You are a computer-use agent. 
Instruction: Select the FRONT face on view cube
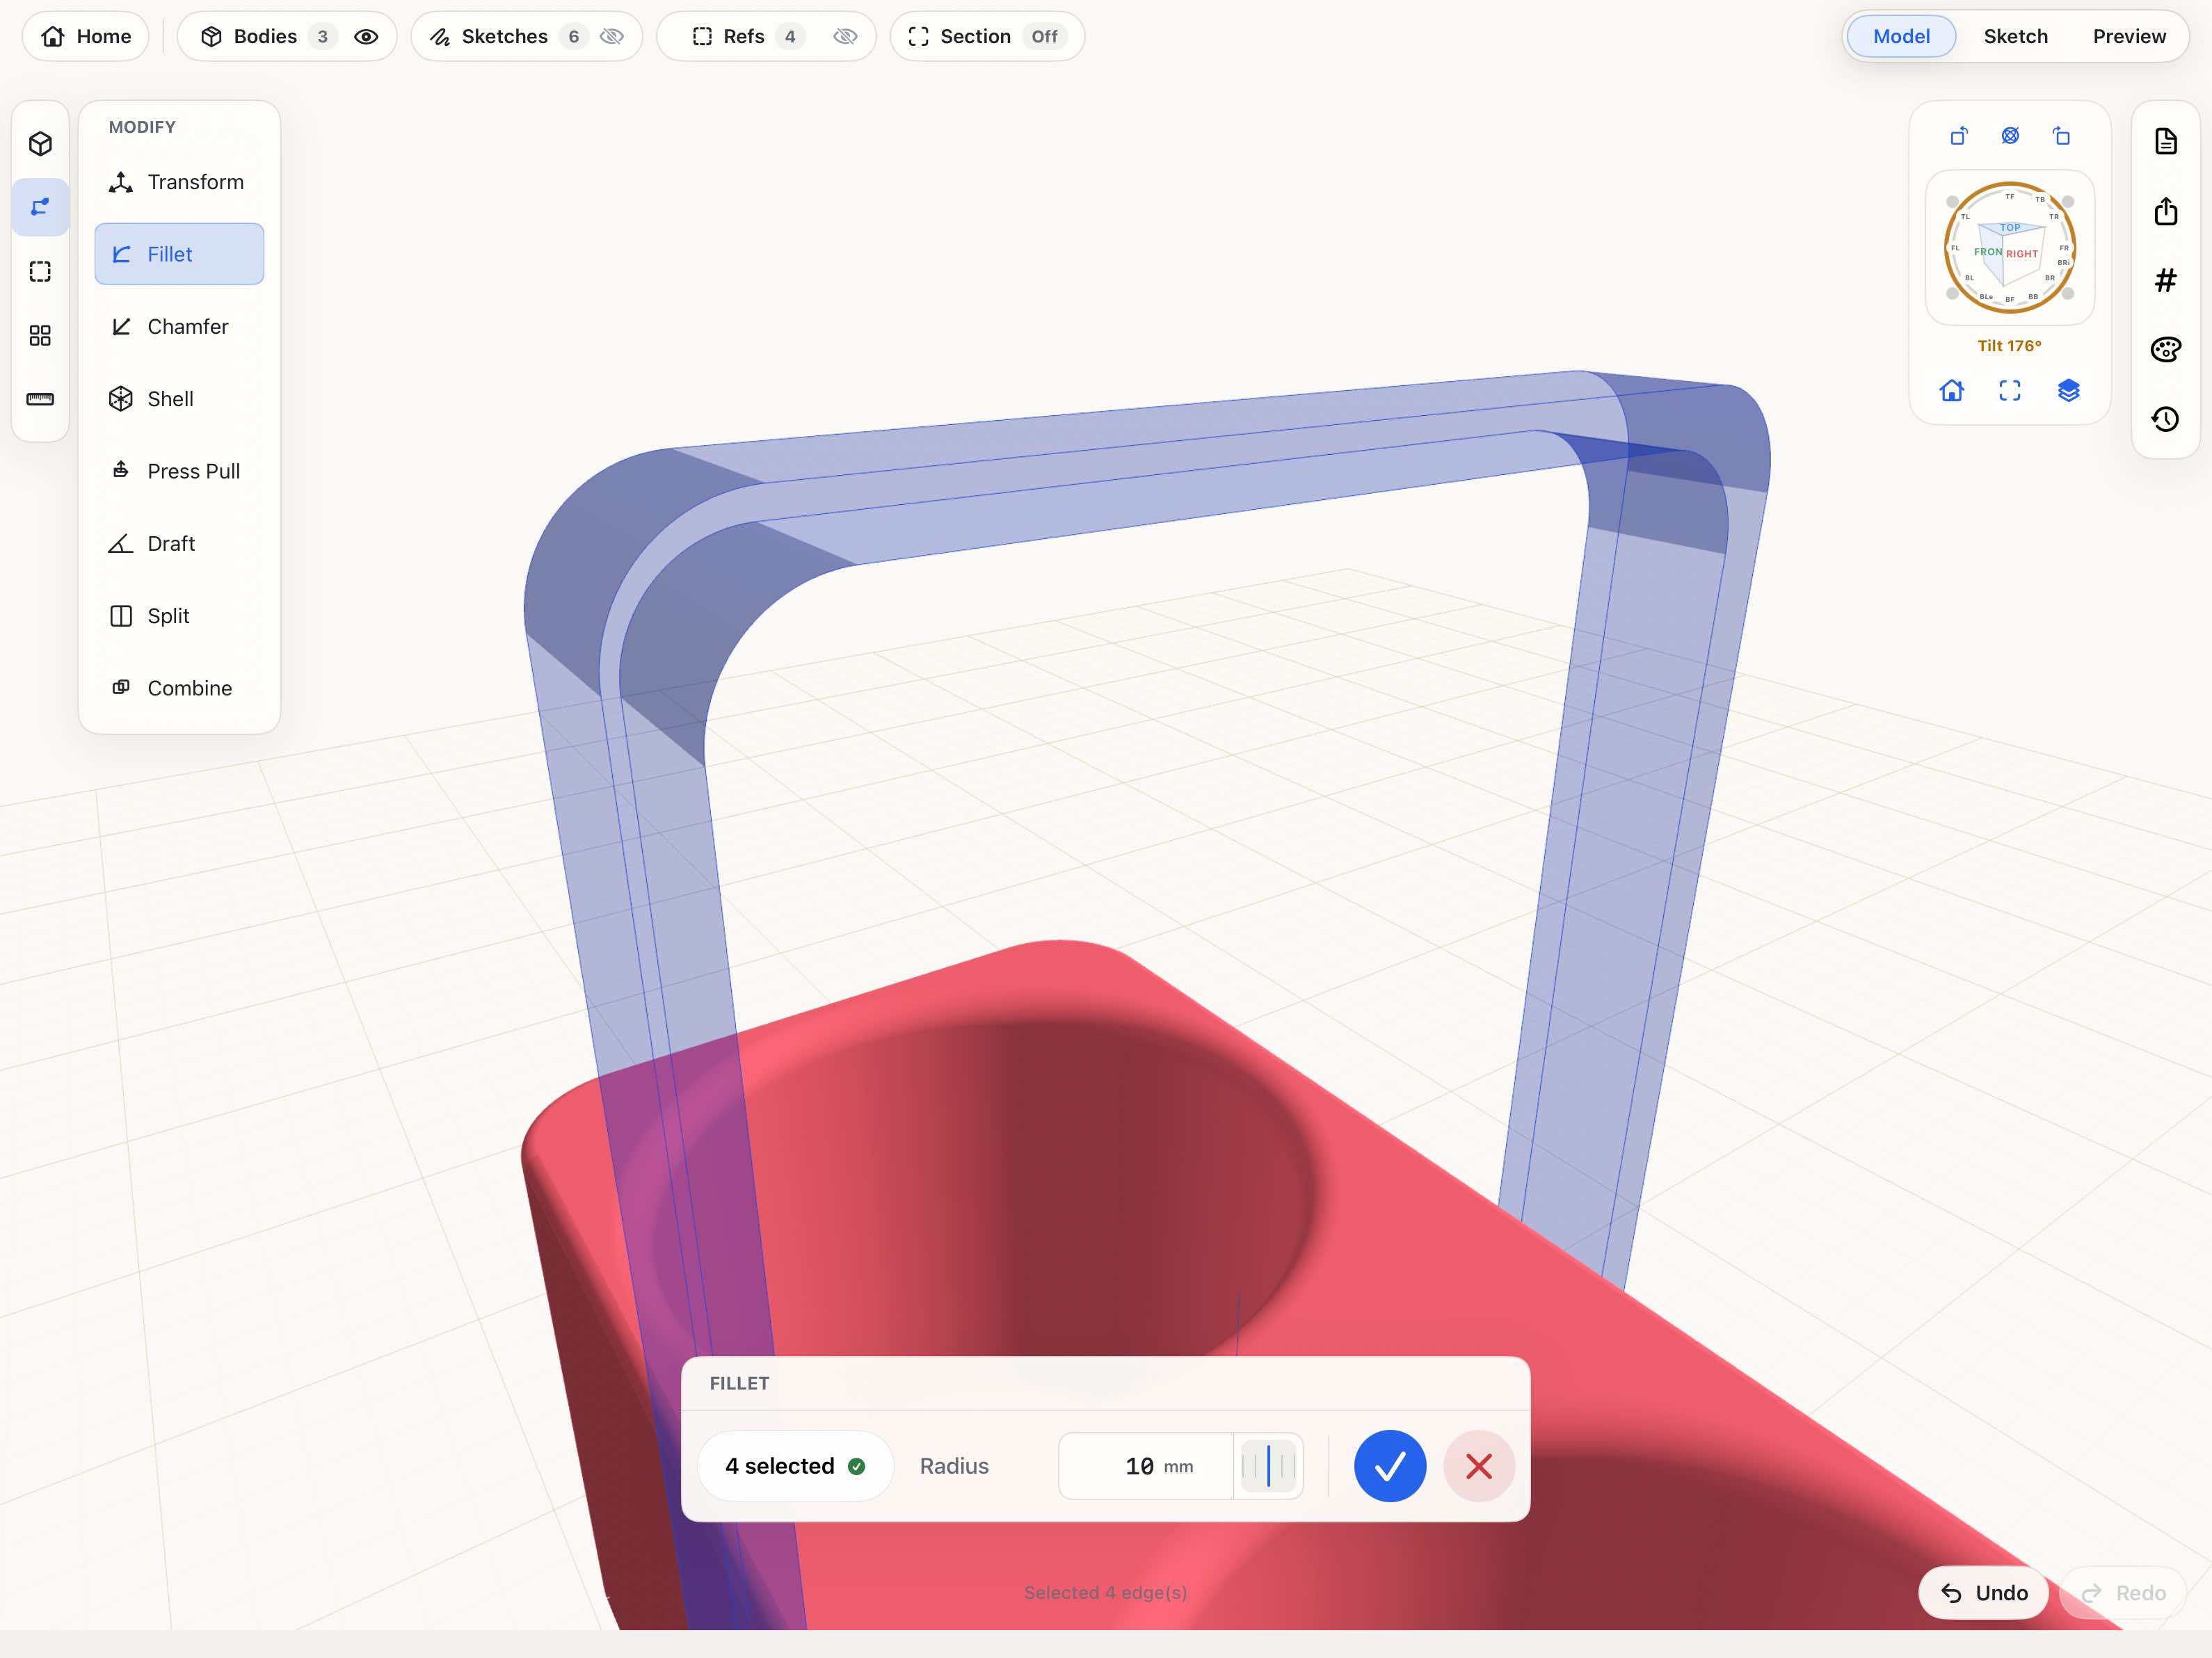[x=1988, y=252]
